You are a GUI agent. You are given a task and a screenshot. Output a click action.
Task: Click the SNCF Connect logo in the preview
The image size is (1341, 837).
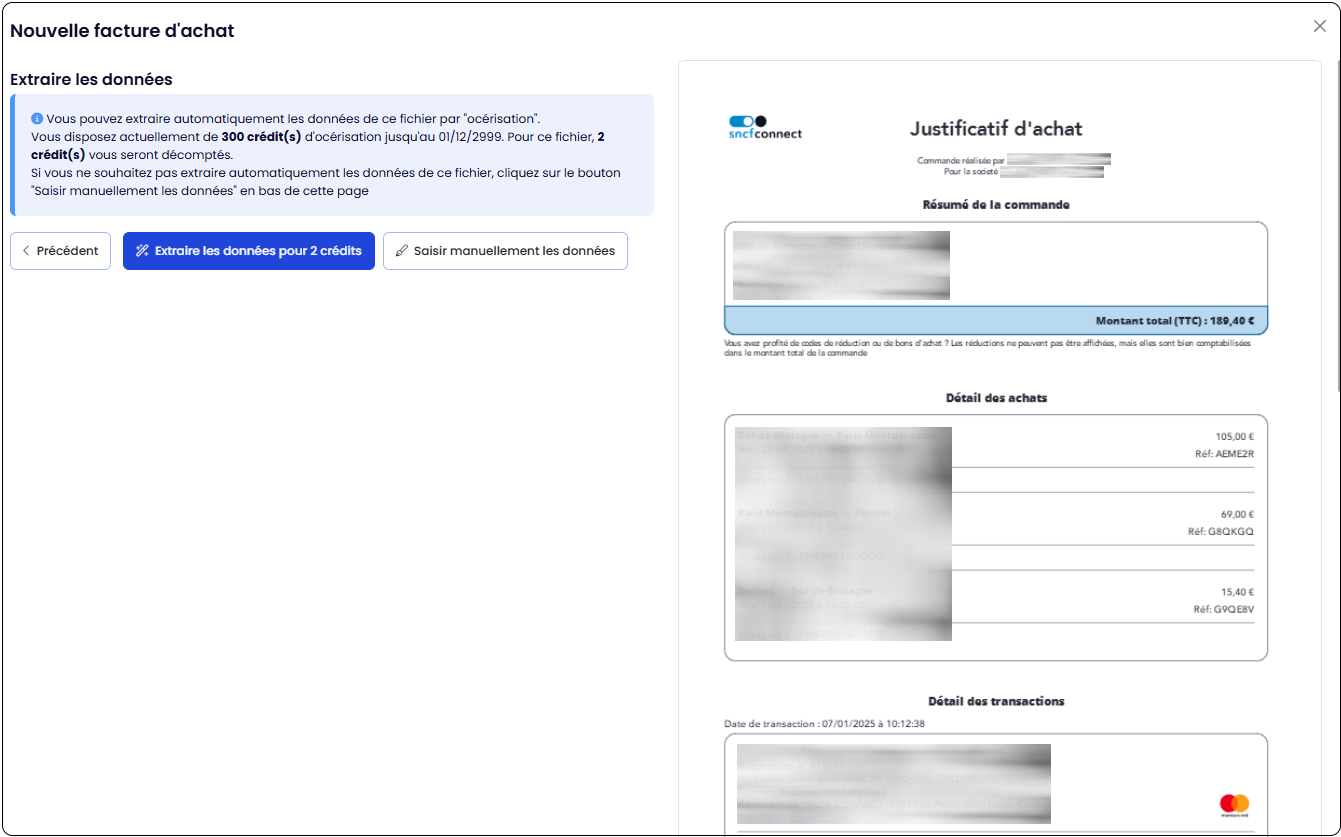pyautogui.click(x=765, y=127)
